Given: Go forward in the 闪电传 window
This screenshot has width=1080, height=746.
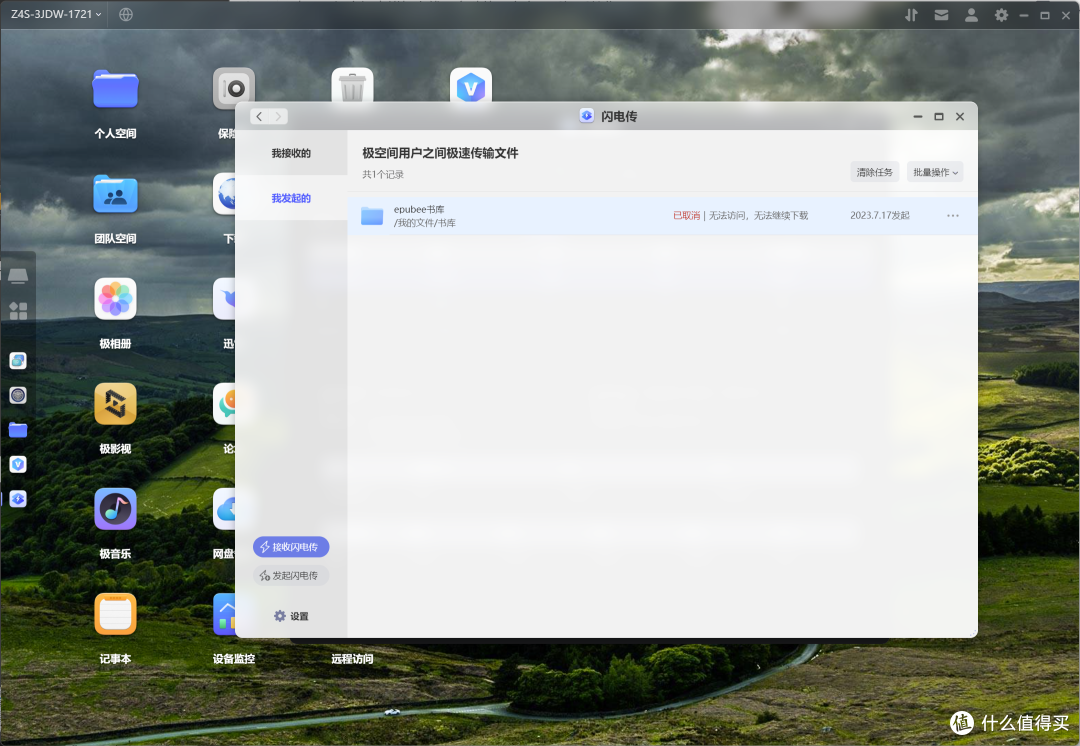Looking at the screenshot, I should [278, 116].
